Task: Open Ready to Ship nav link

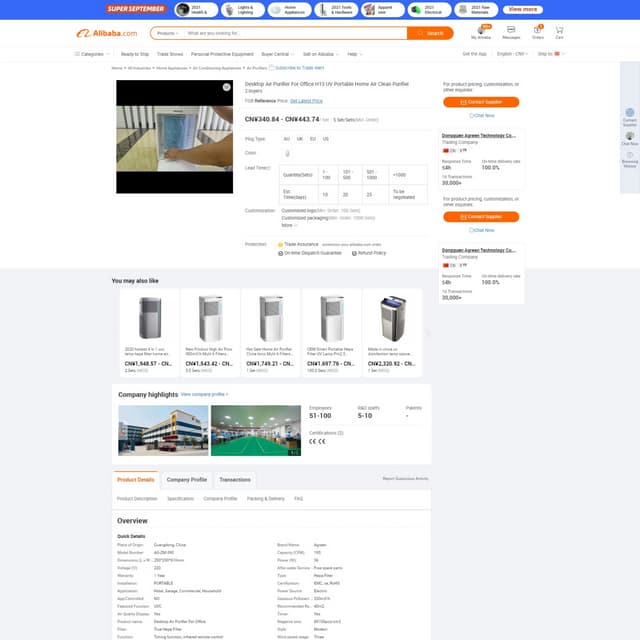Action: (135, 54)
